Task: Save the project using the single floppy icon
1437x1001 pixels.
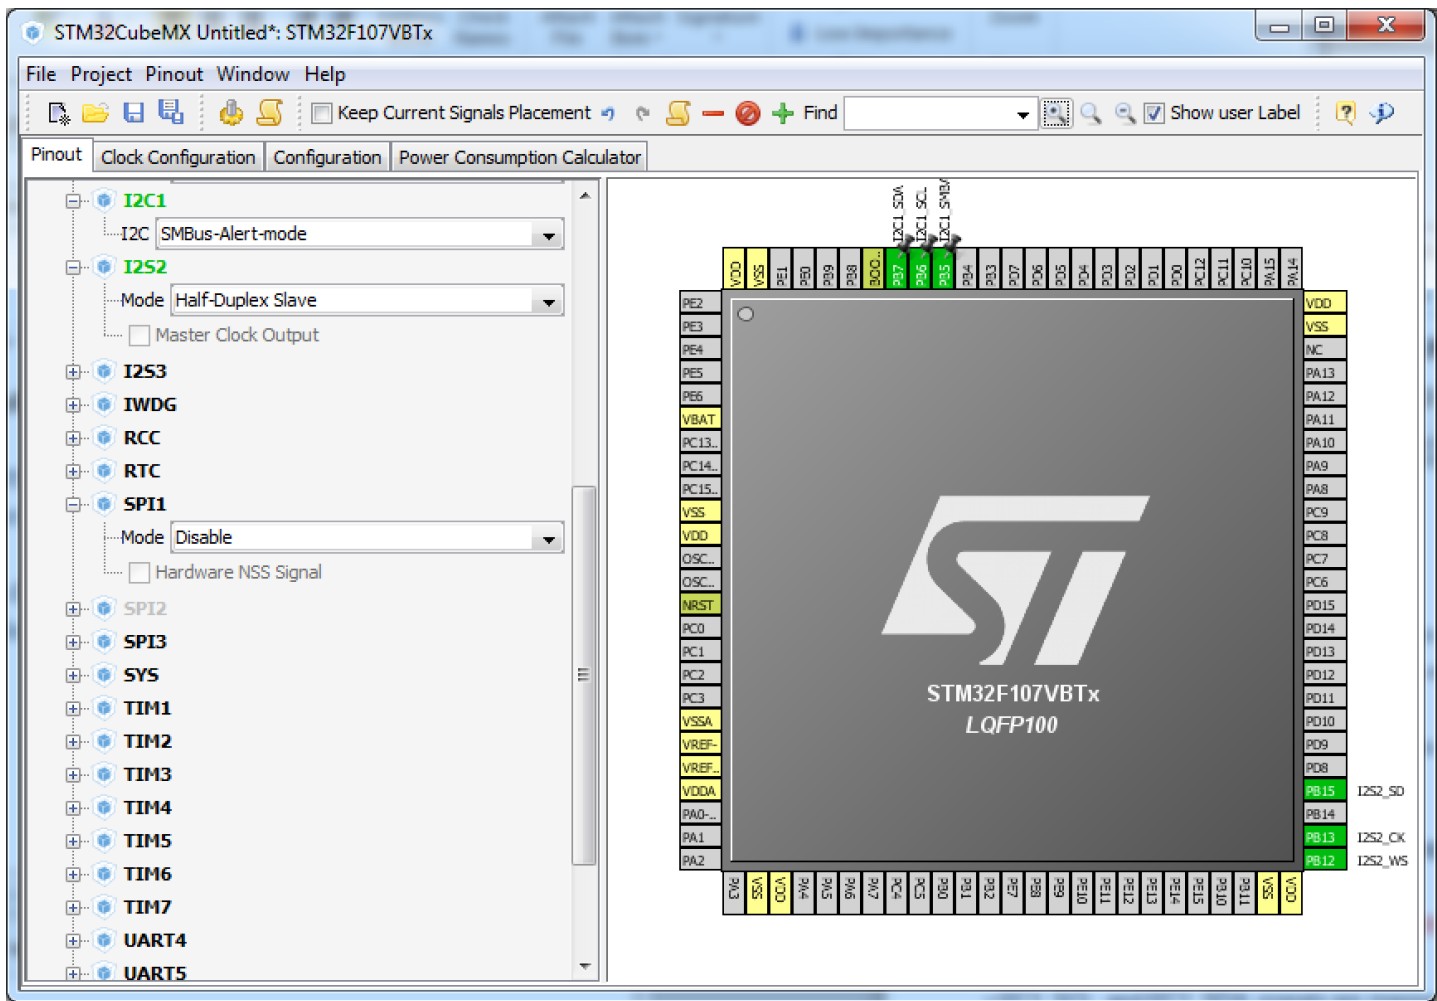Action: (x=133, y=113)
